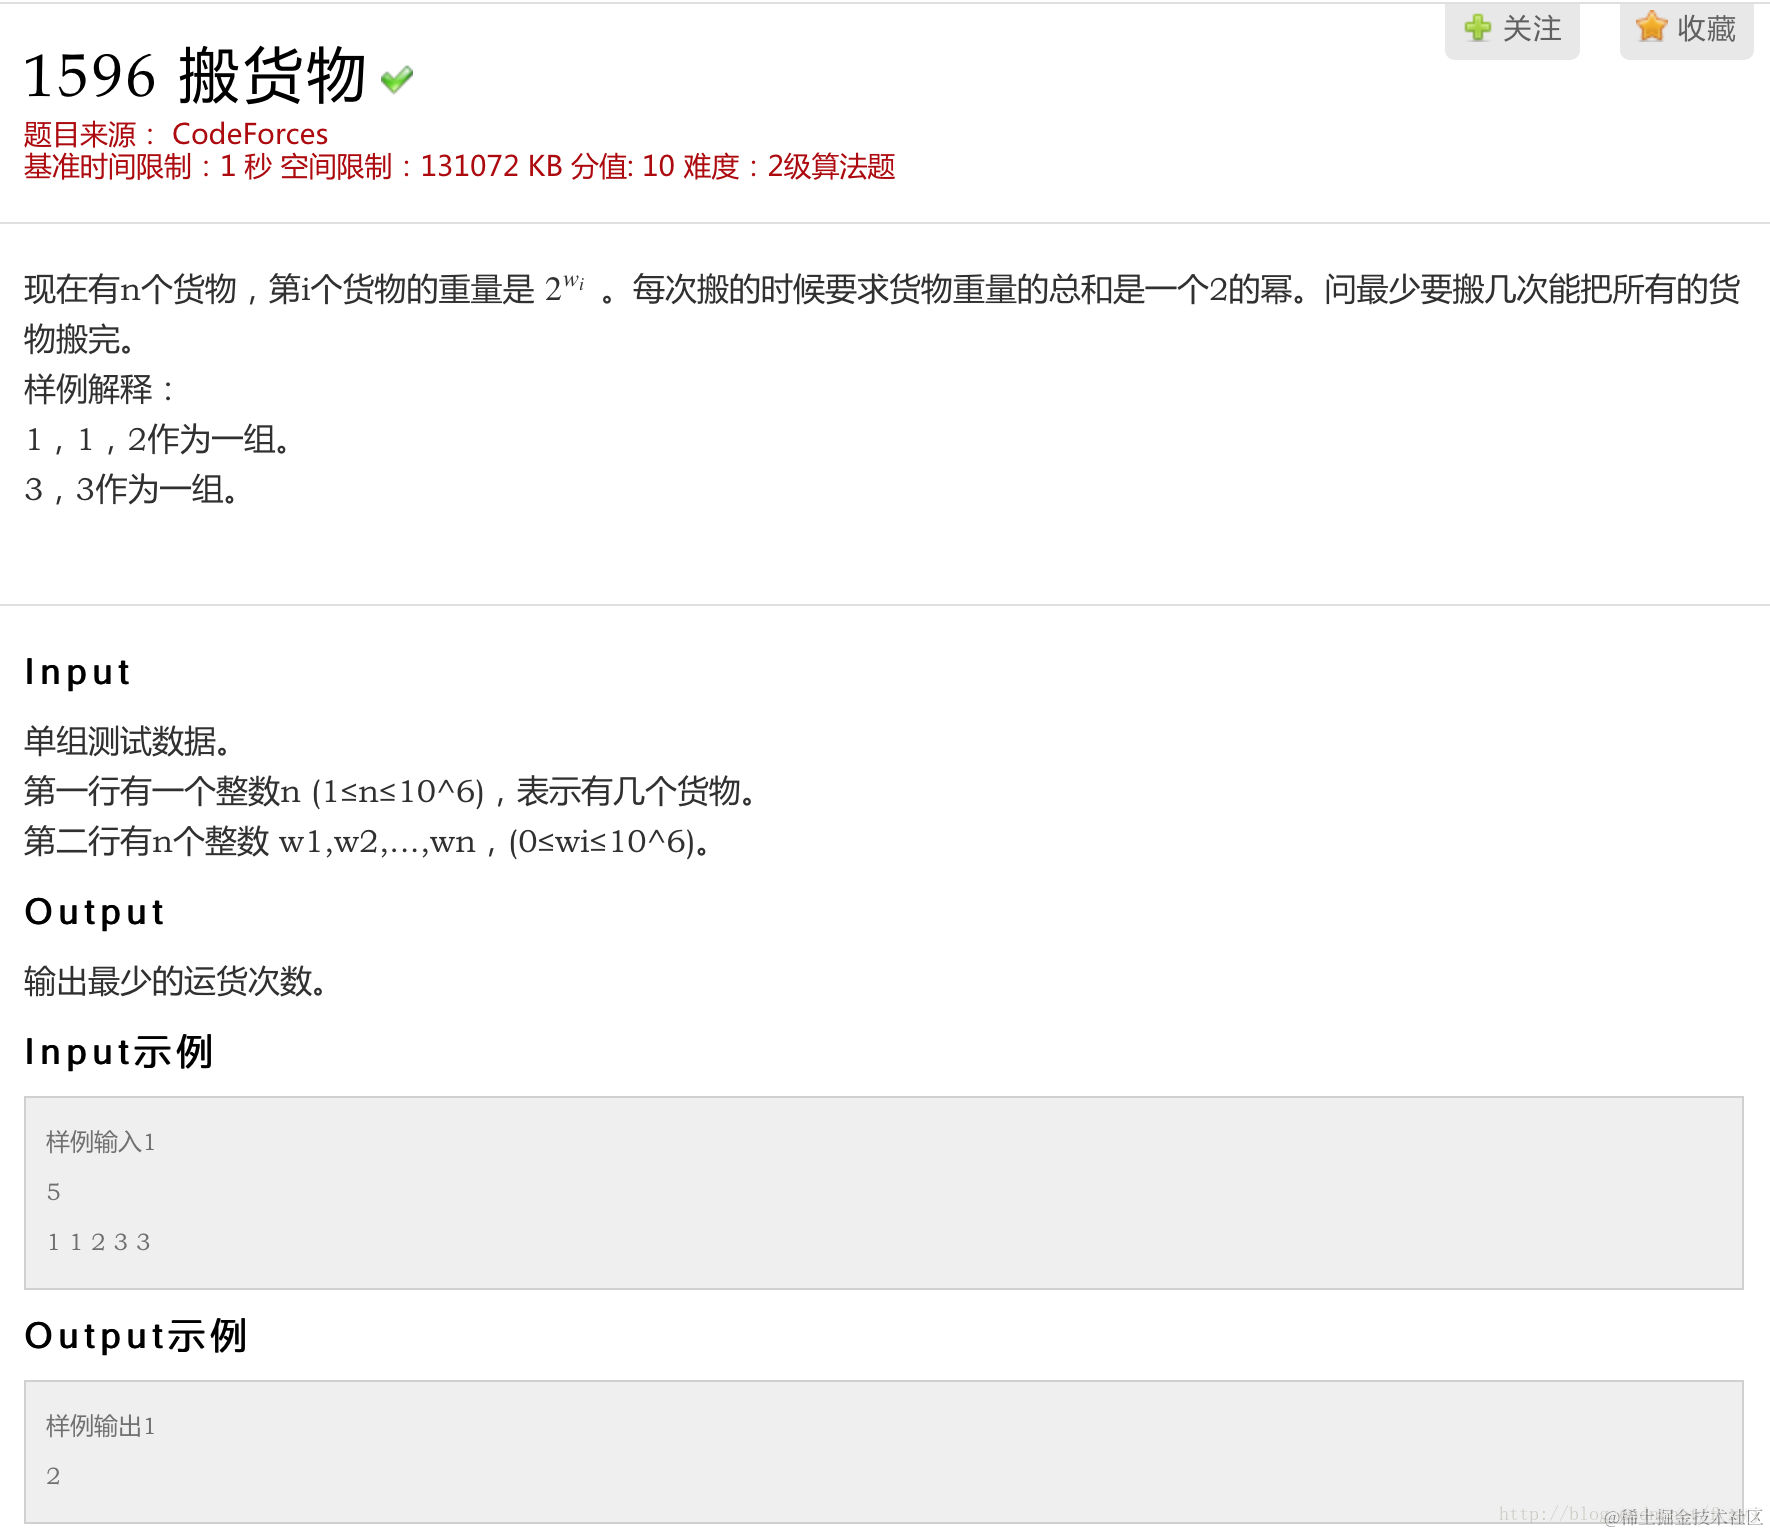Viewport: 1770px width, 1534px height.
Task: Click the Input示例 heading
Action: pyautogui.click(x=119, y=1052)
